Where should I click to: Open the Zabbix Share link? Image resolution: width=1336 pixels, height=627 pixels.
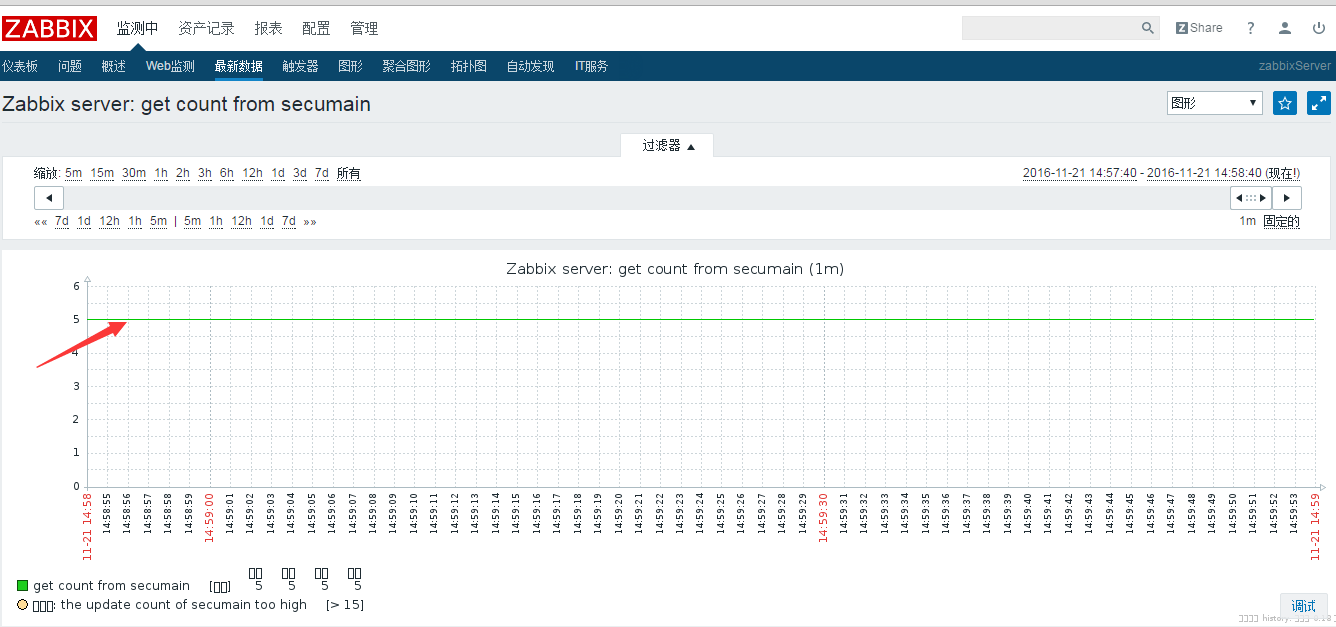tap(1199, 28)
